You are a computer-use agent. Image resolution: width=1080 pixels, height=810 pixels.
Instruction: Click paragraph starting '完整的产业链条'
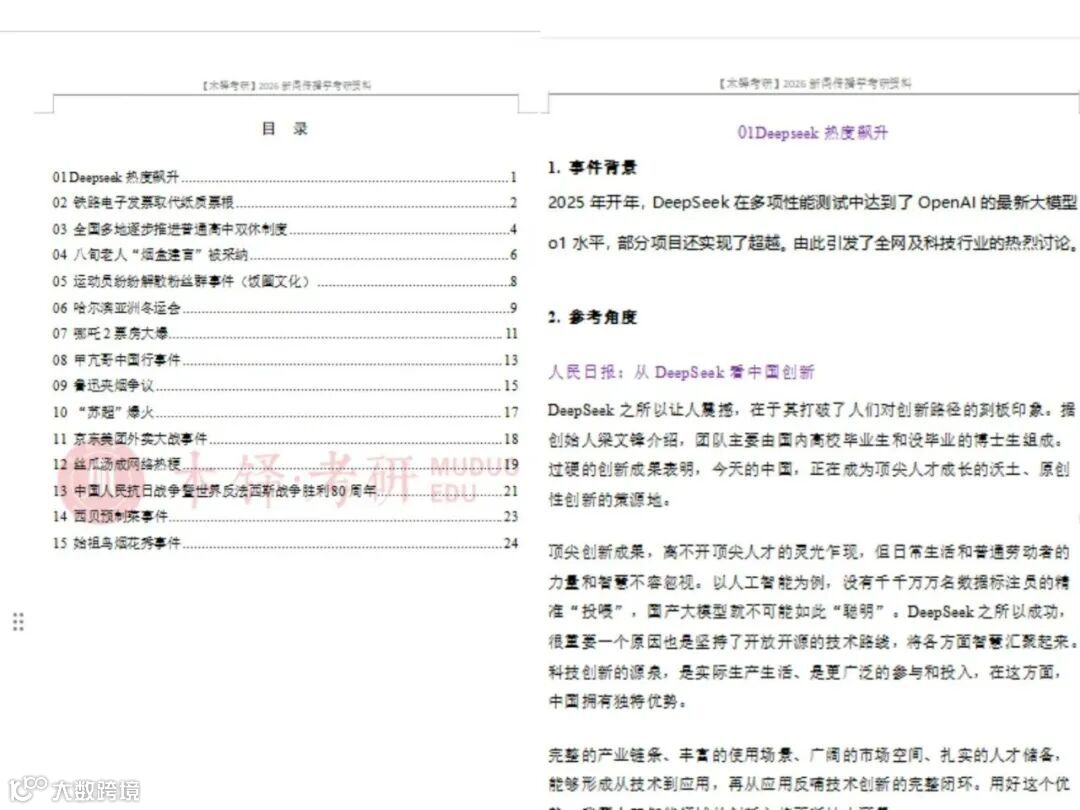pyautogui.click(x=811, y=777)
